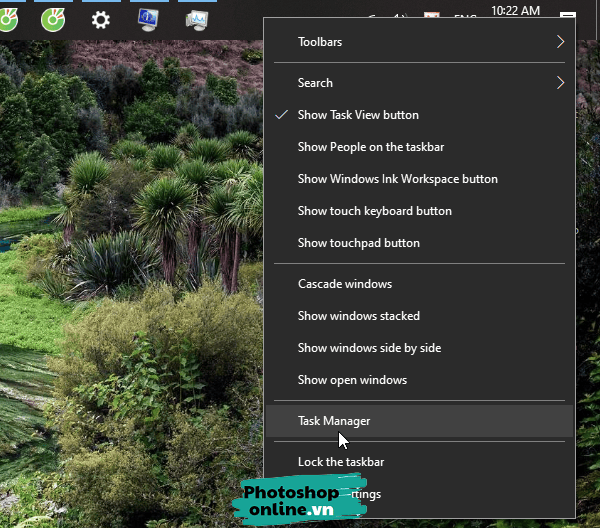The image size is (600, 528).
Task: Click the ENG language indicator
Action: coord(465,18)
